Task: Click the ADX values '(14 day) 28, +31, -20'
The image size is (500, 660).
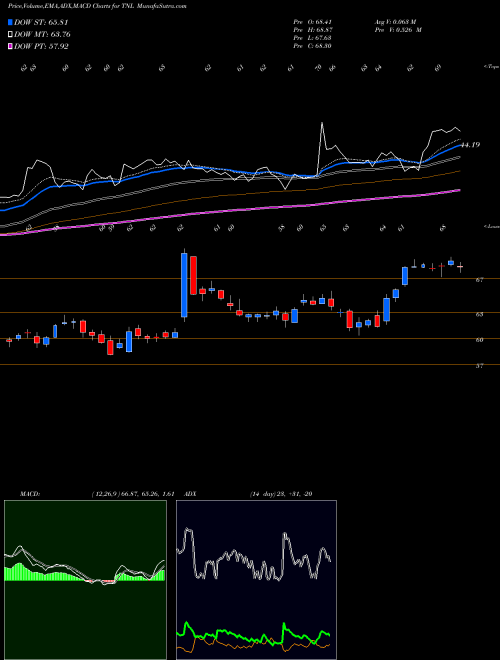Action: 281,494
